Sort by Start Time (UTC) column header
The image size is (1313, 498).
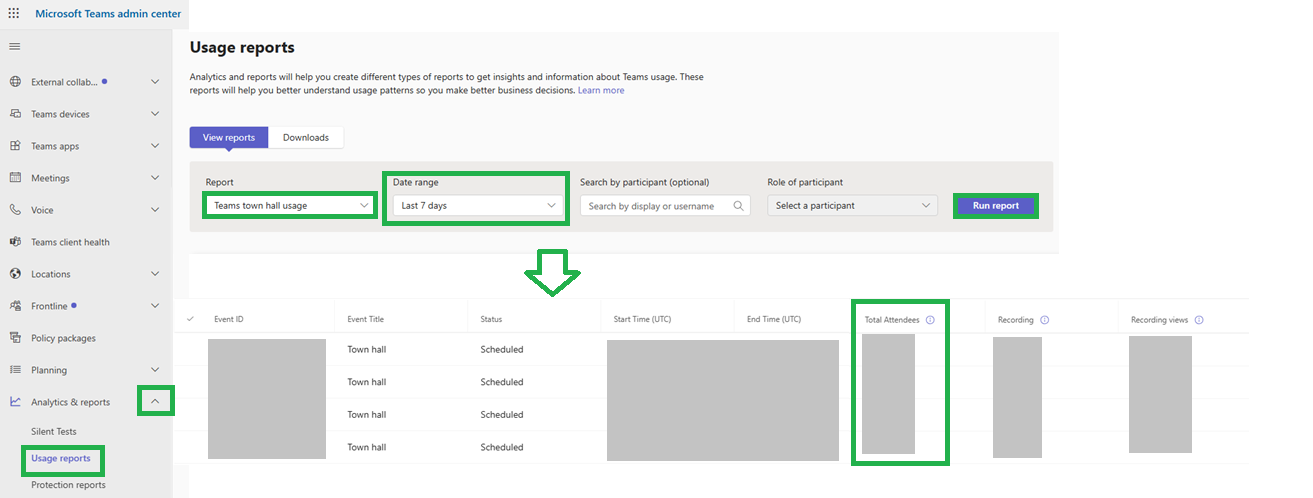click(x=641, y=320)
